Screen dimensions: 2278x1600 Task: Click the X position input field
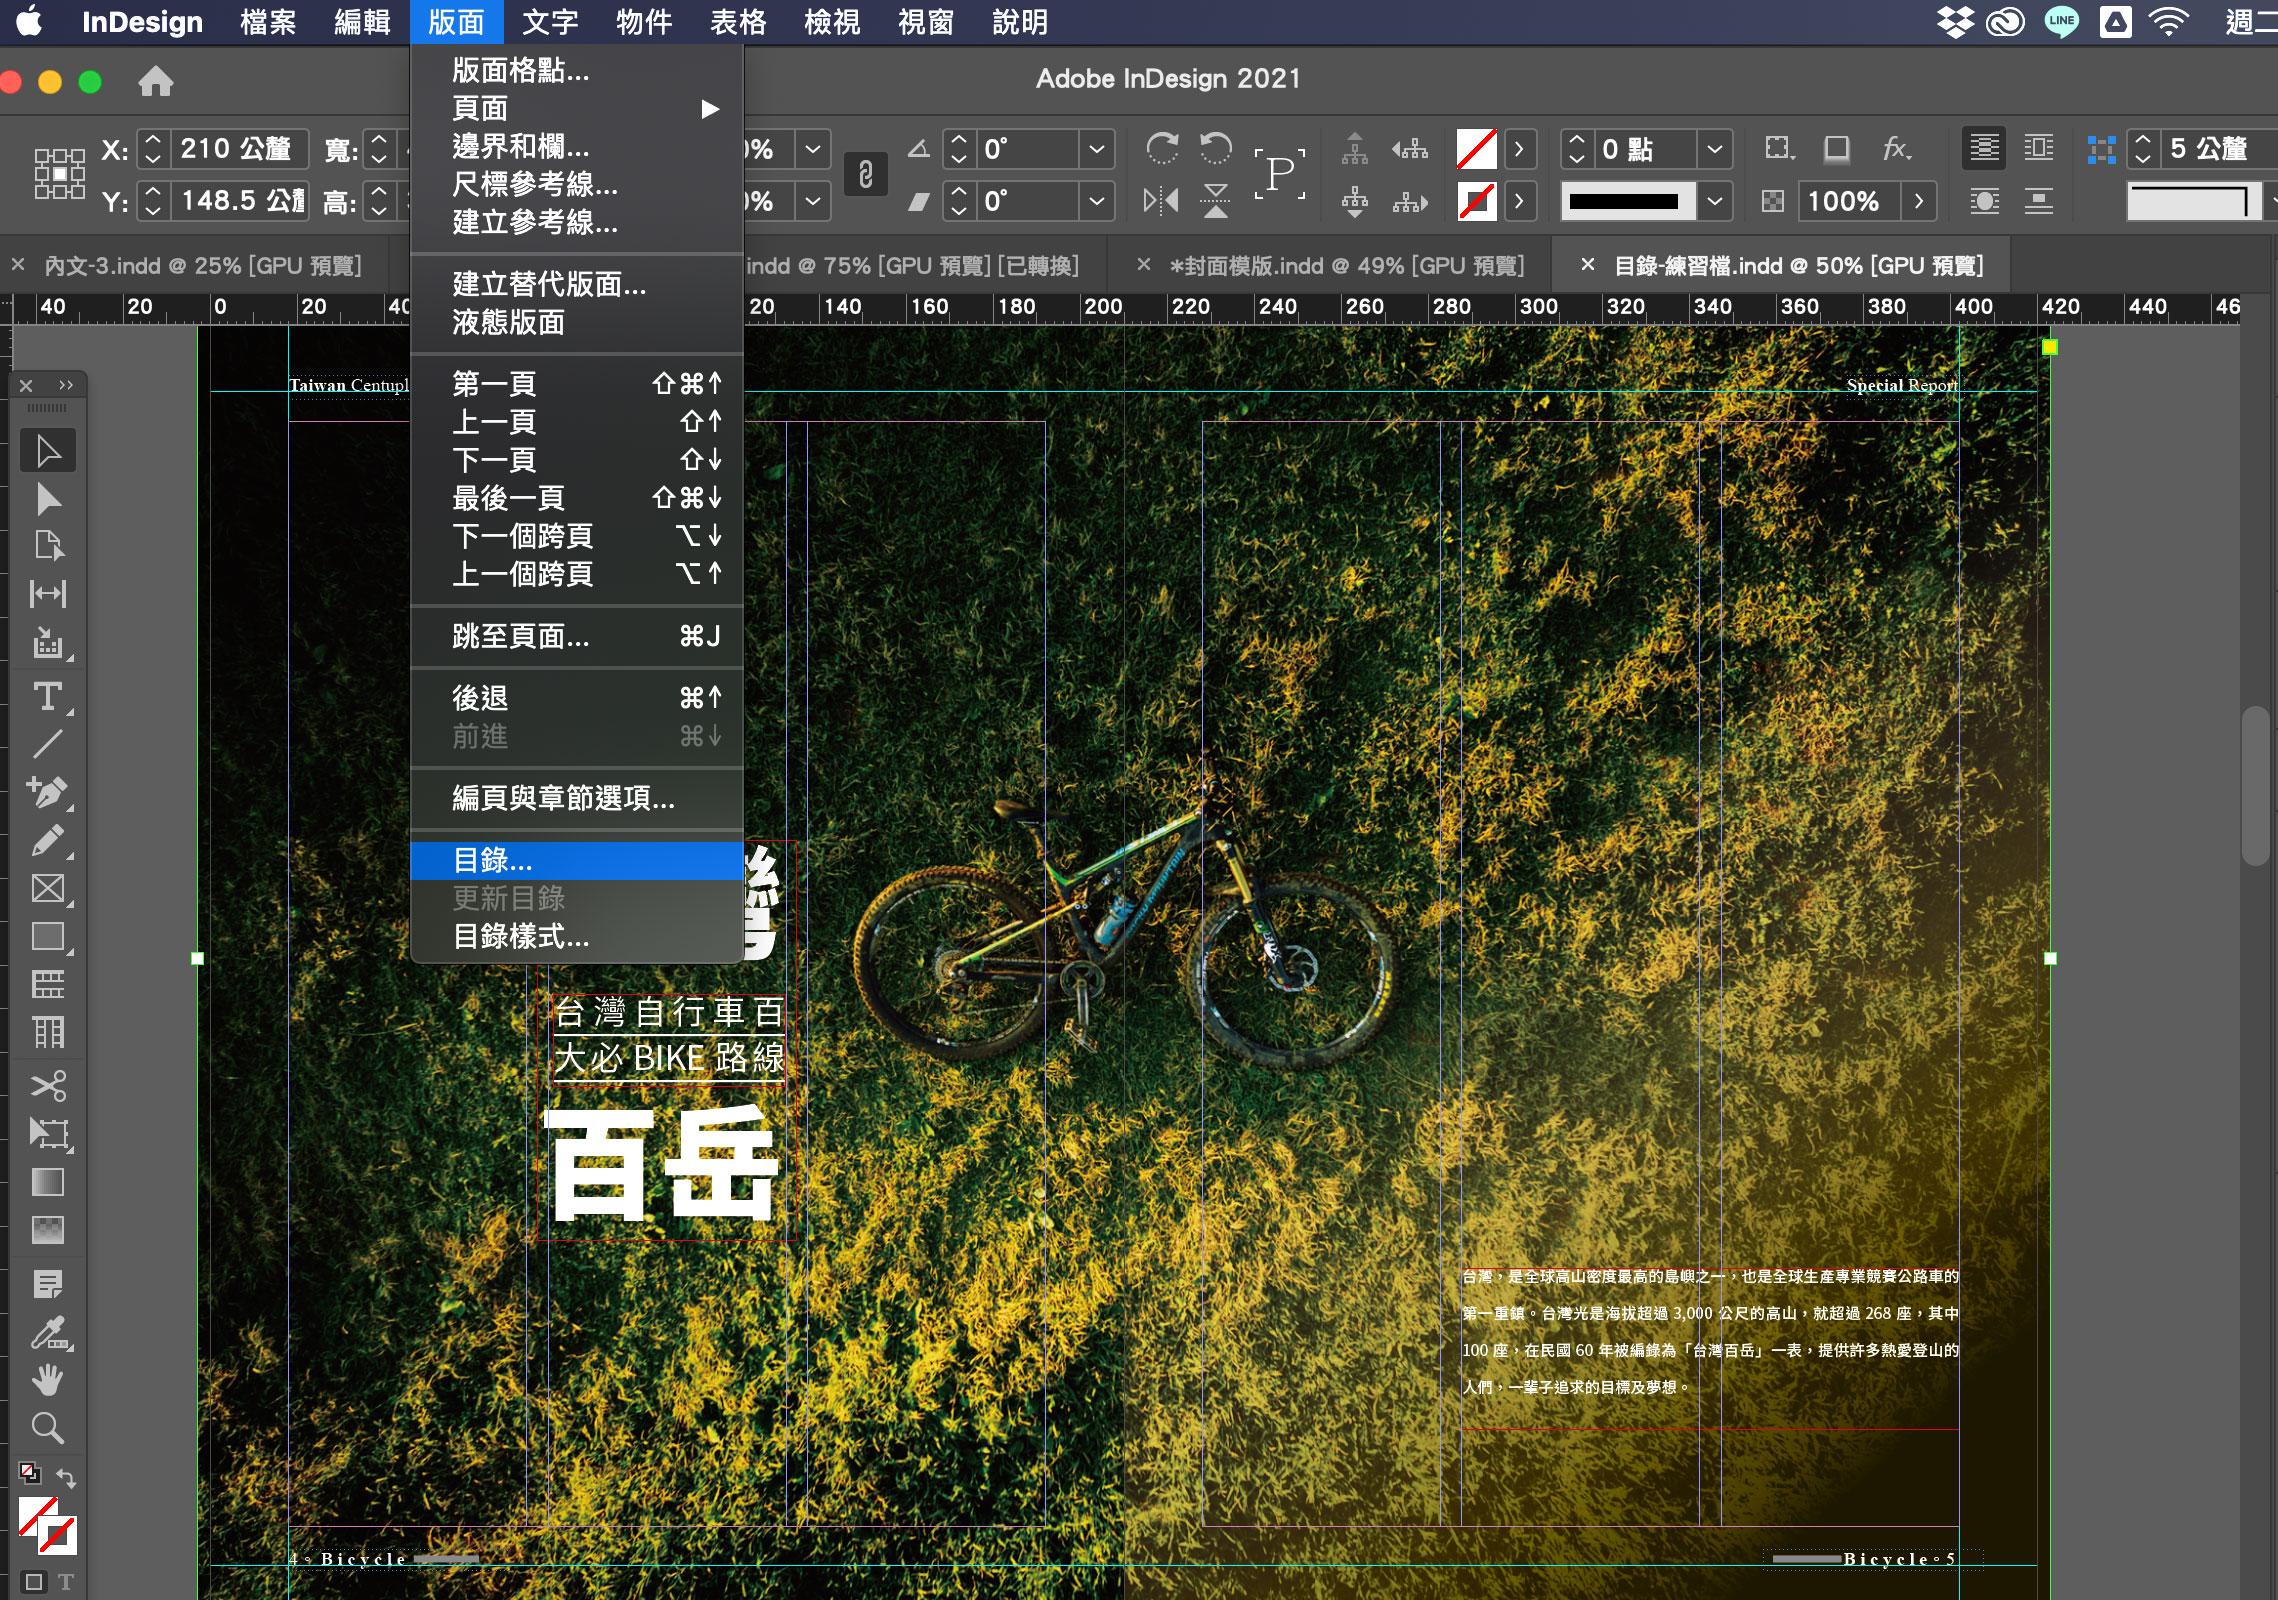(x=238, y=150)
